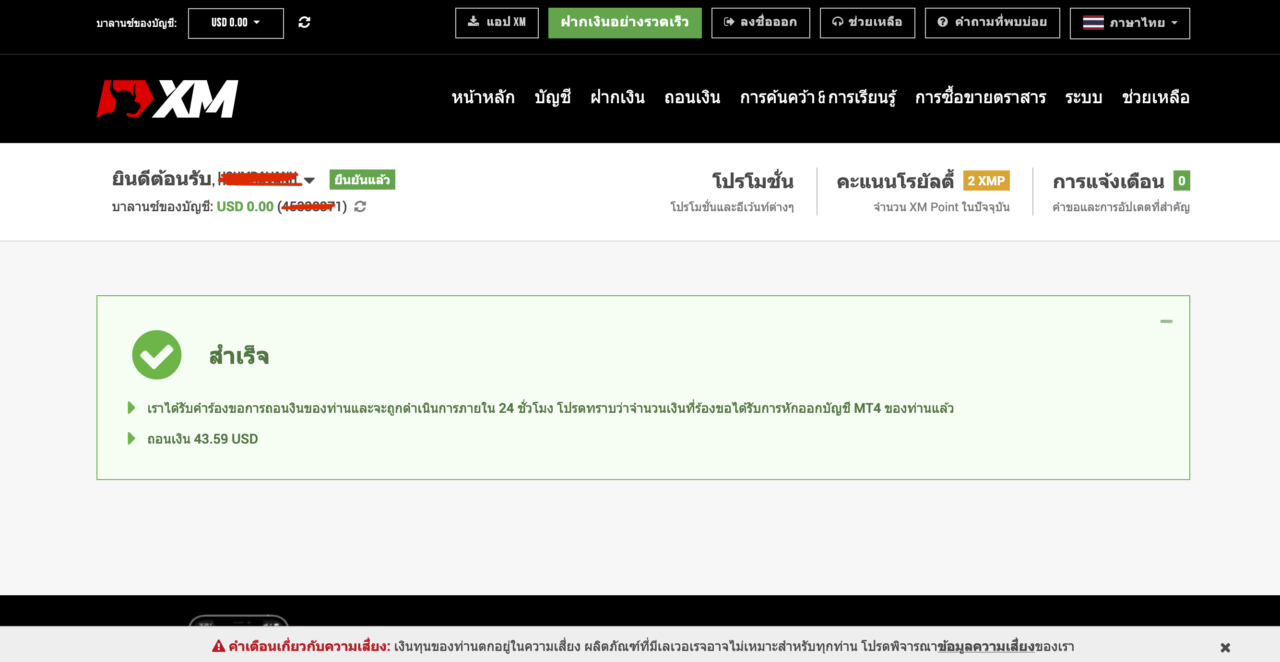Refresh the balance beside account number
Image resolution: width=1280 pixels, height=662 pixels.
pos(360,207)
